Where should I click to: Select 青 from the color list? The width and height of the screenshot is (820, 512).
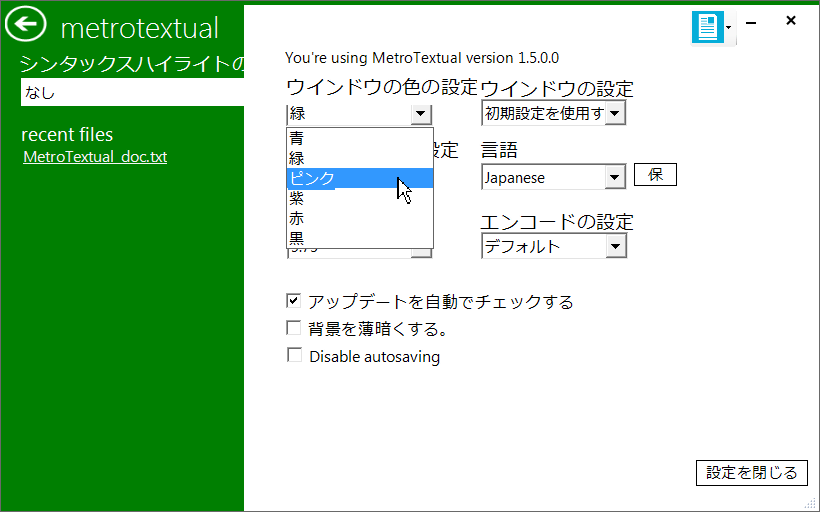(x=360, y=138)
